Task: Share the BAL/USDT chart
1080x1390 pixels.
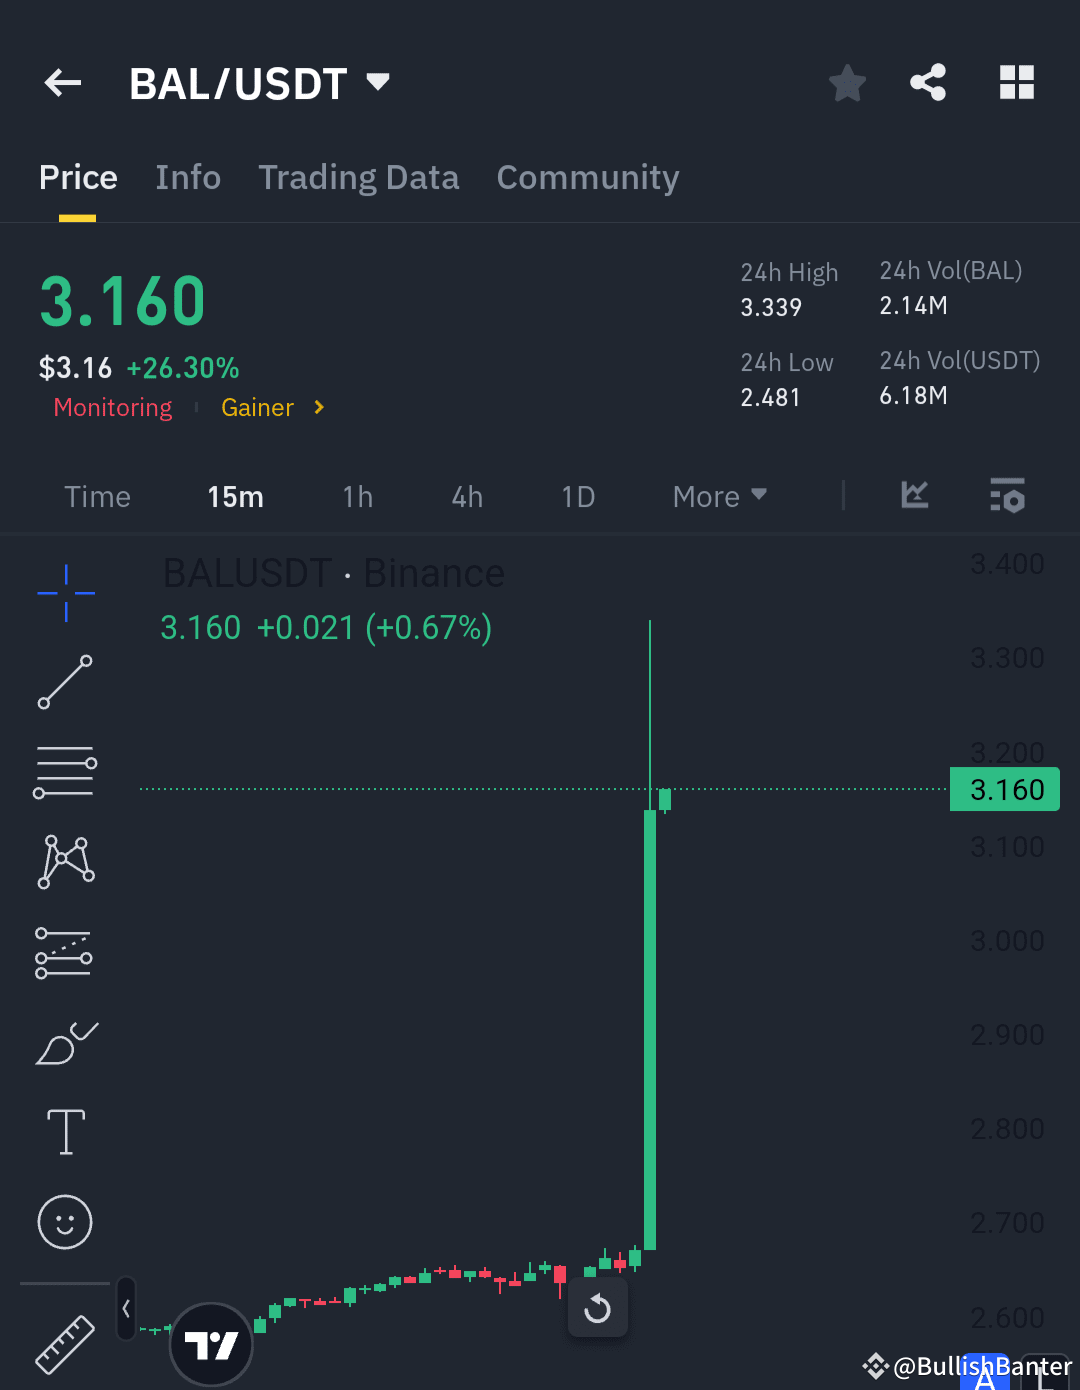Action: 927,83
